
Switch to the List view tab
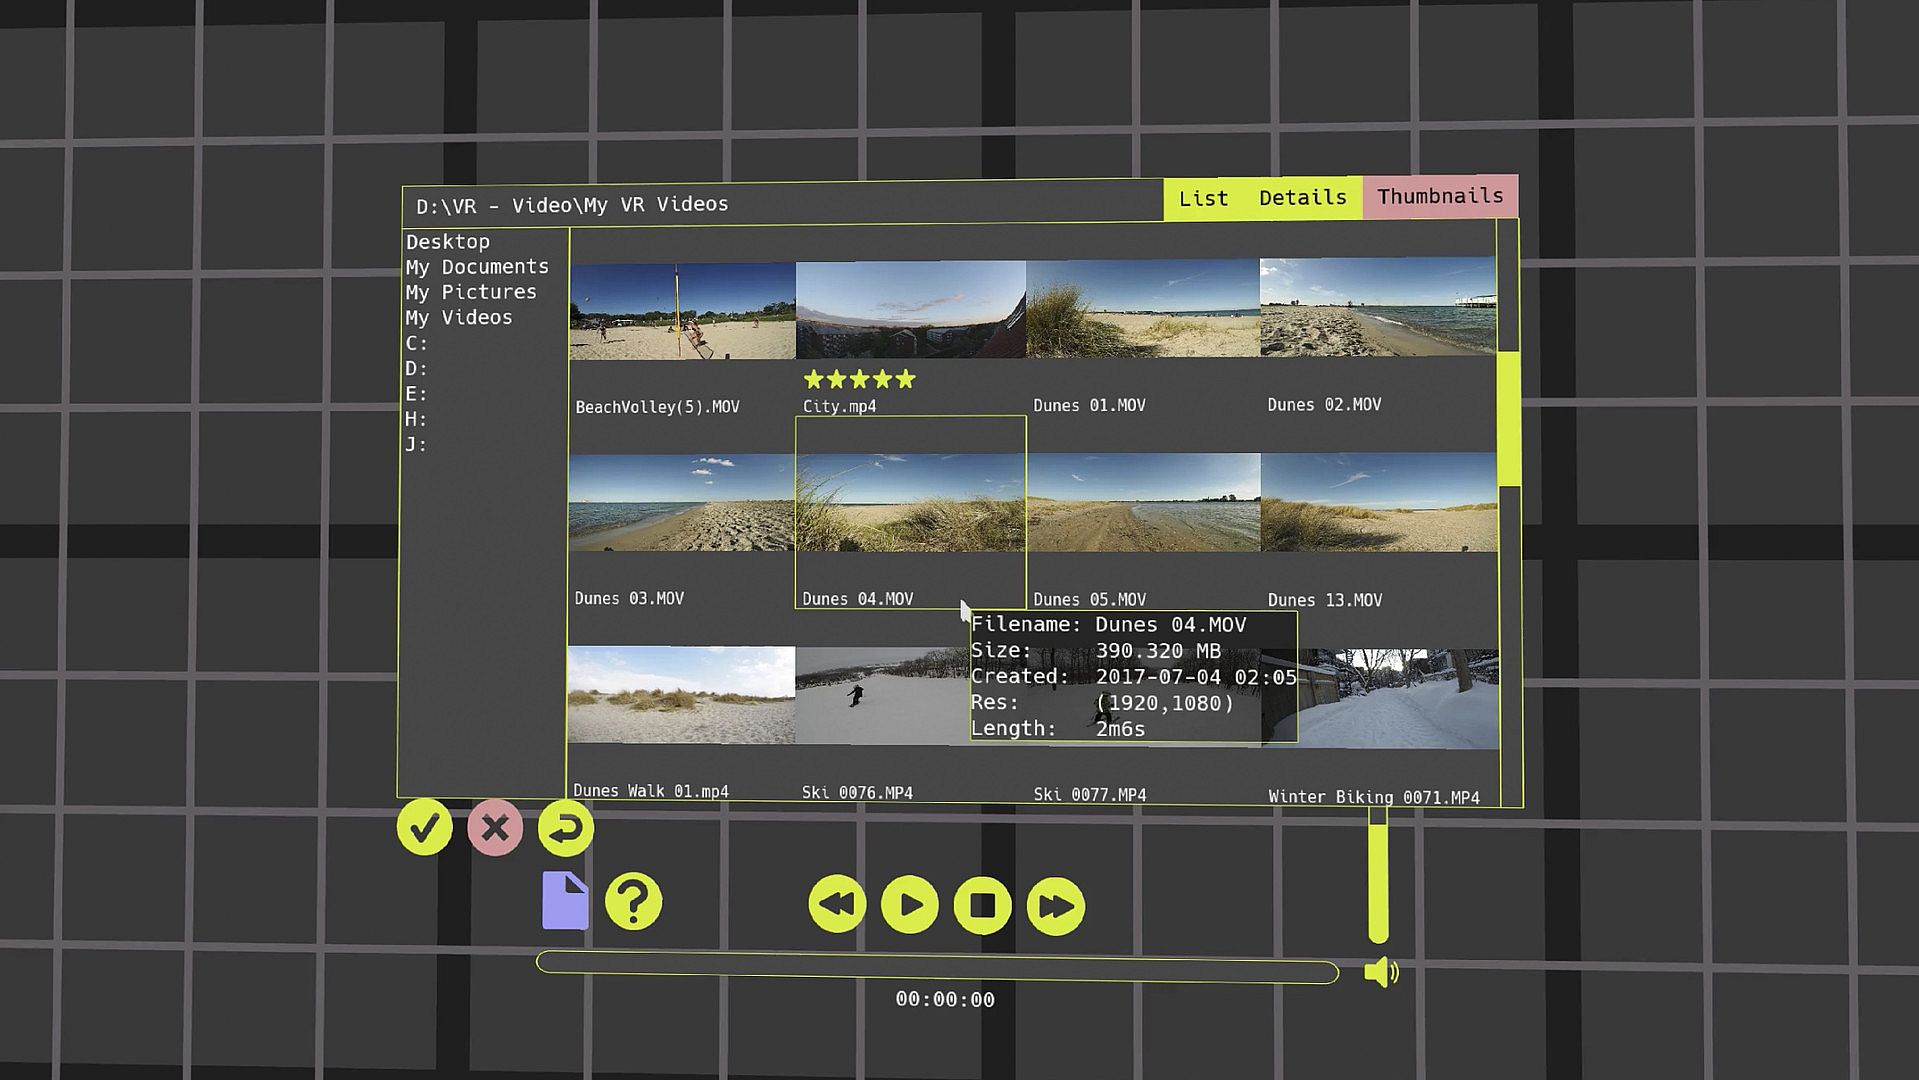point(1203,198)
